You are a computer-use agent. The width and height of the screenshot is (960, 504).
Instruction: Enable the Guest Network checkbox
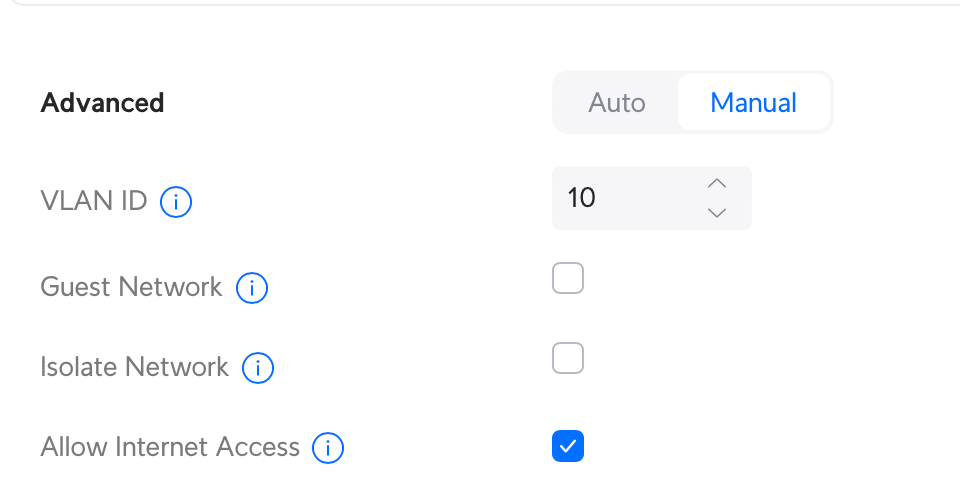coord(568,278)
